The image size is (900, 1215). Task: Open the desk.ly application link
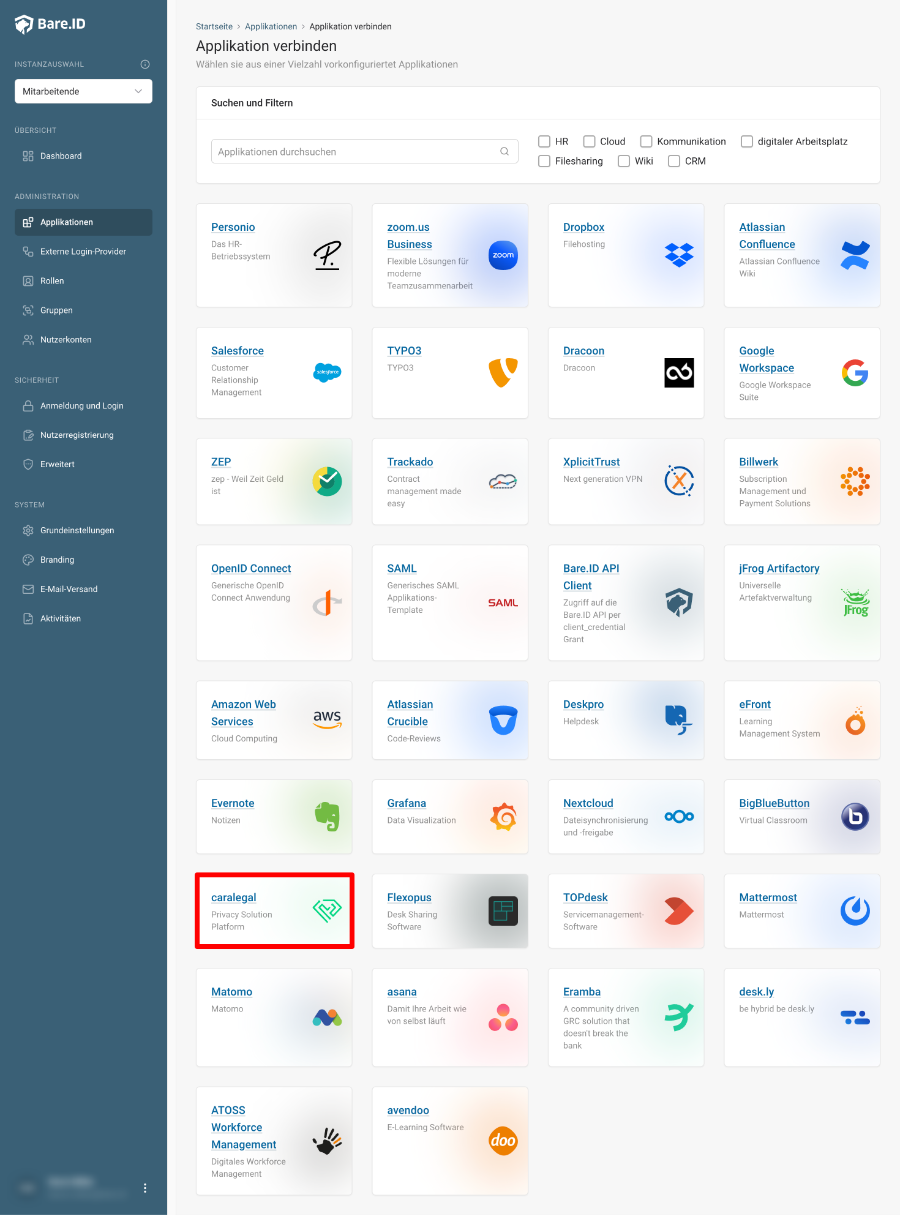pyautogui.click(x=757, y=992)
